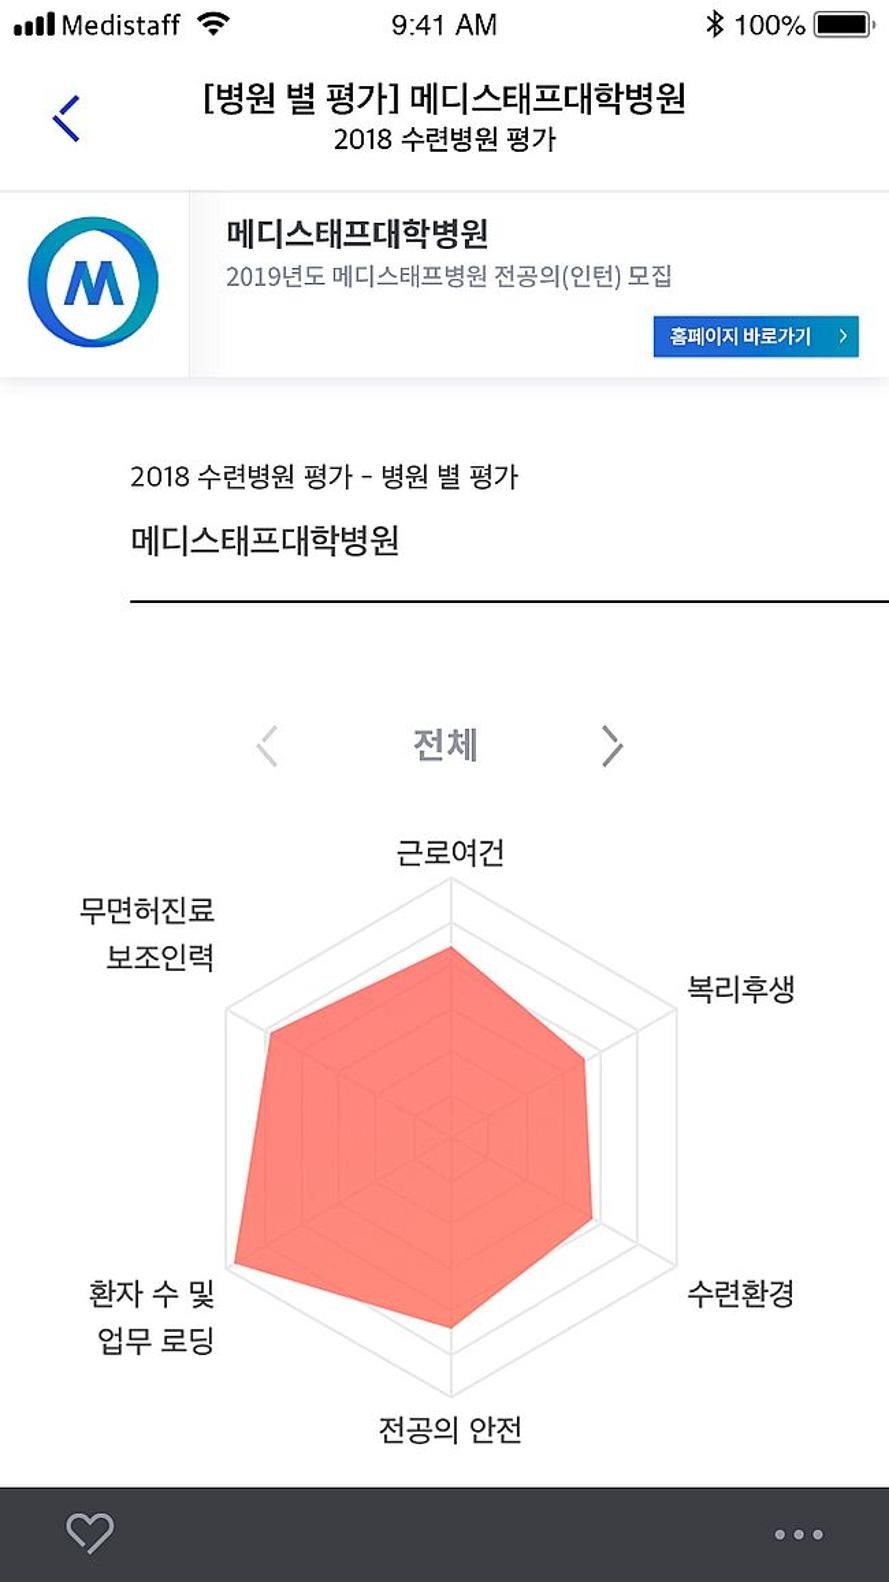Tap the 전체 category label

click(x=445, y=745)
